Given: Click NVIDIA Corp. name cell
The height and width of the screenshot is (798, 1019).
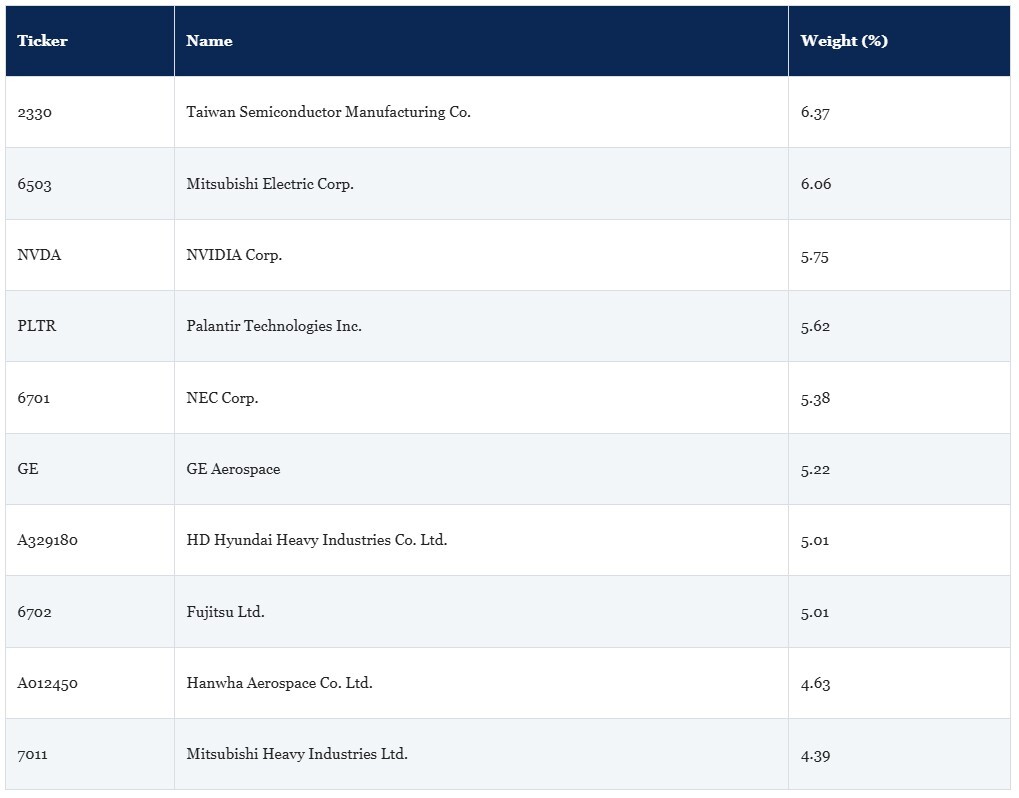Looking at the screenshot, I should click(x=481, y=255).
